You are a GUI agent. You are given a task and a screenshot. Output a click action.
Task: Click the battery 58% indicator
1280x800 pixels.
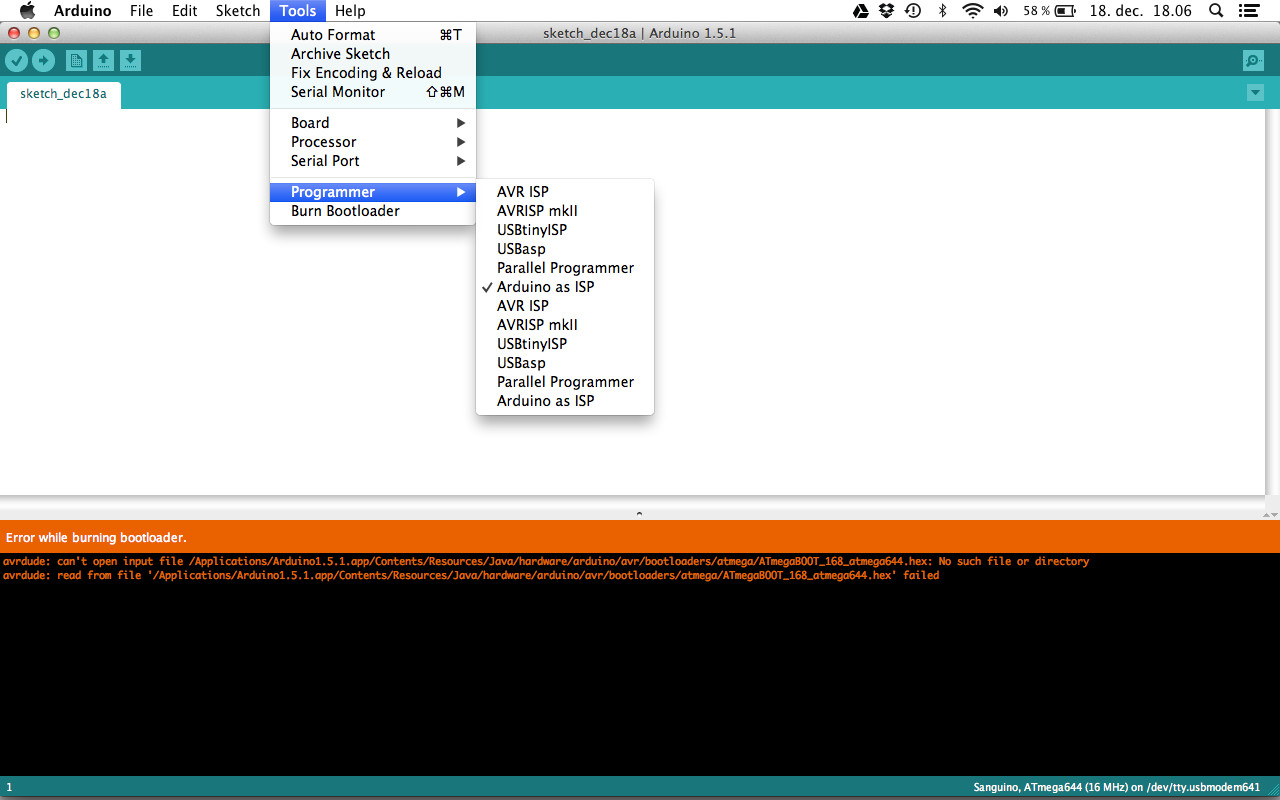1049,11
